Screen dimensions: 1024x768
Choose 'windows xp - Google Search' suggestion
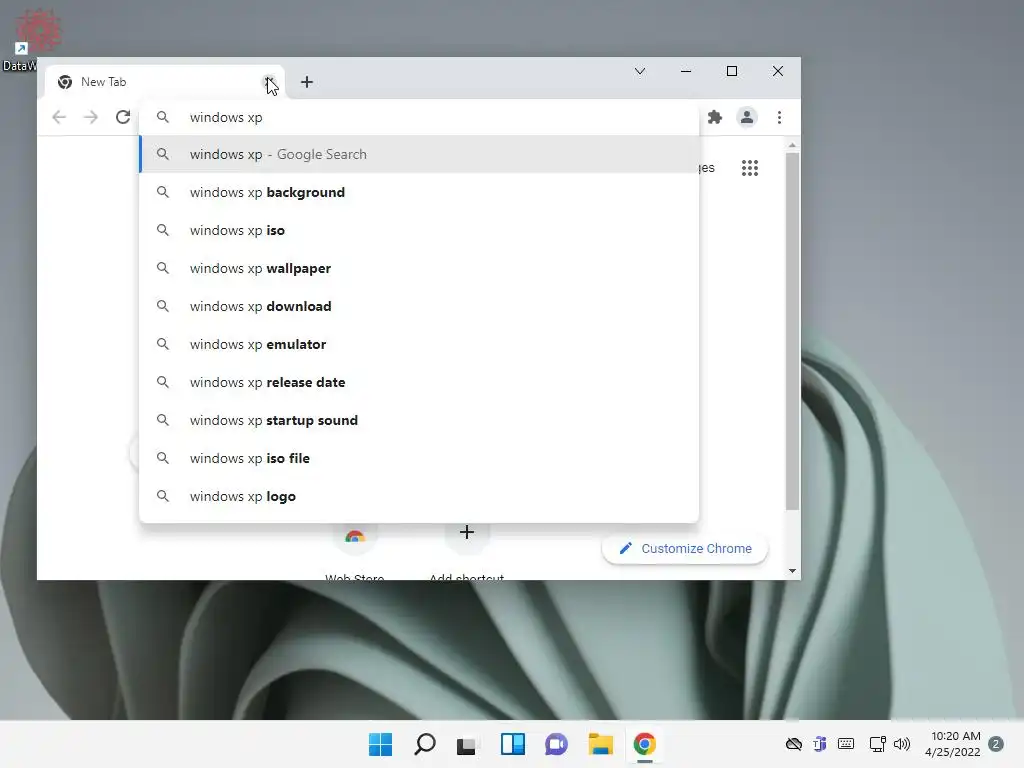(419, 154)
